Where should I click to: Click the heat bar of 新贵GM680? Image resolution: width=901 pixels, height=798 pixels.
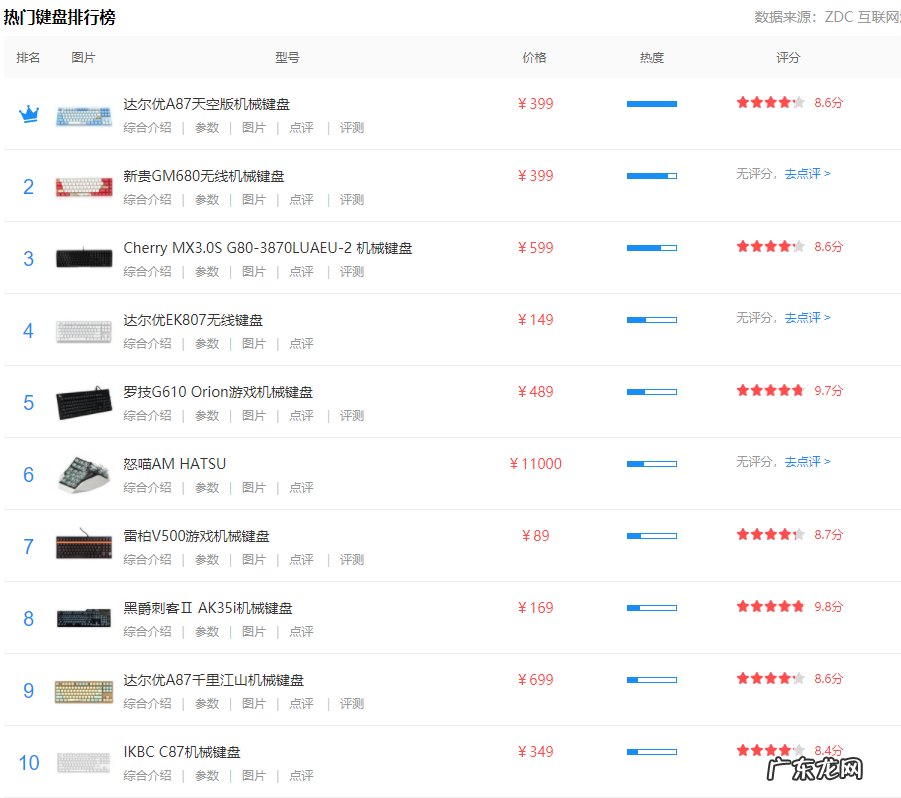point(651,175)
